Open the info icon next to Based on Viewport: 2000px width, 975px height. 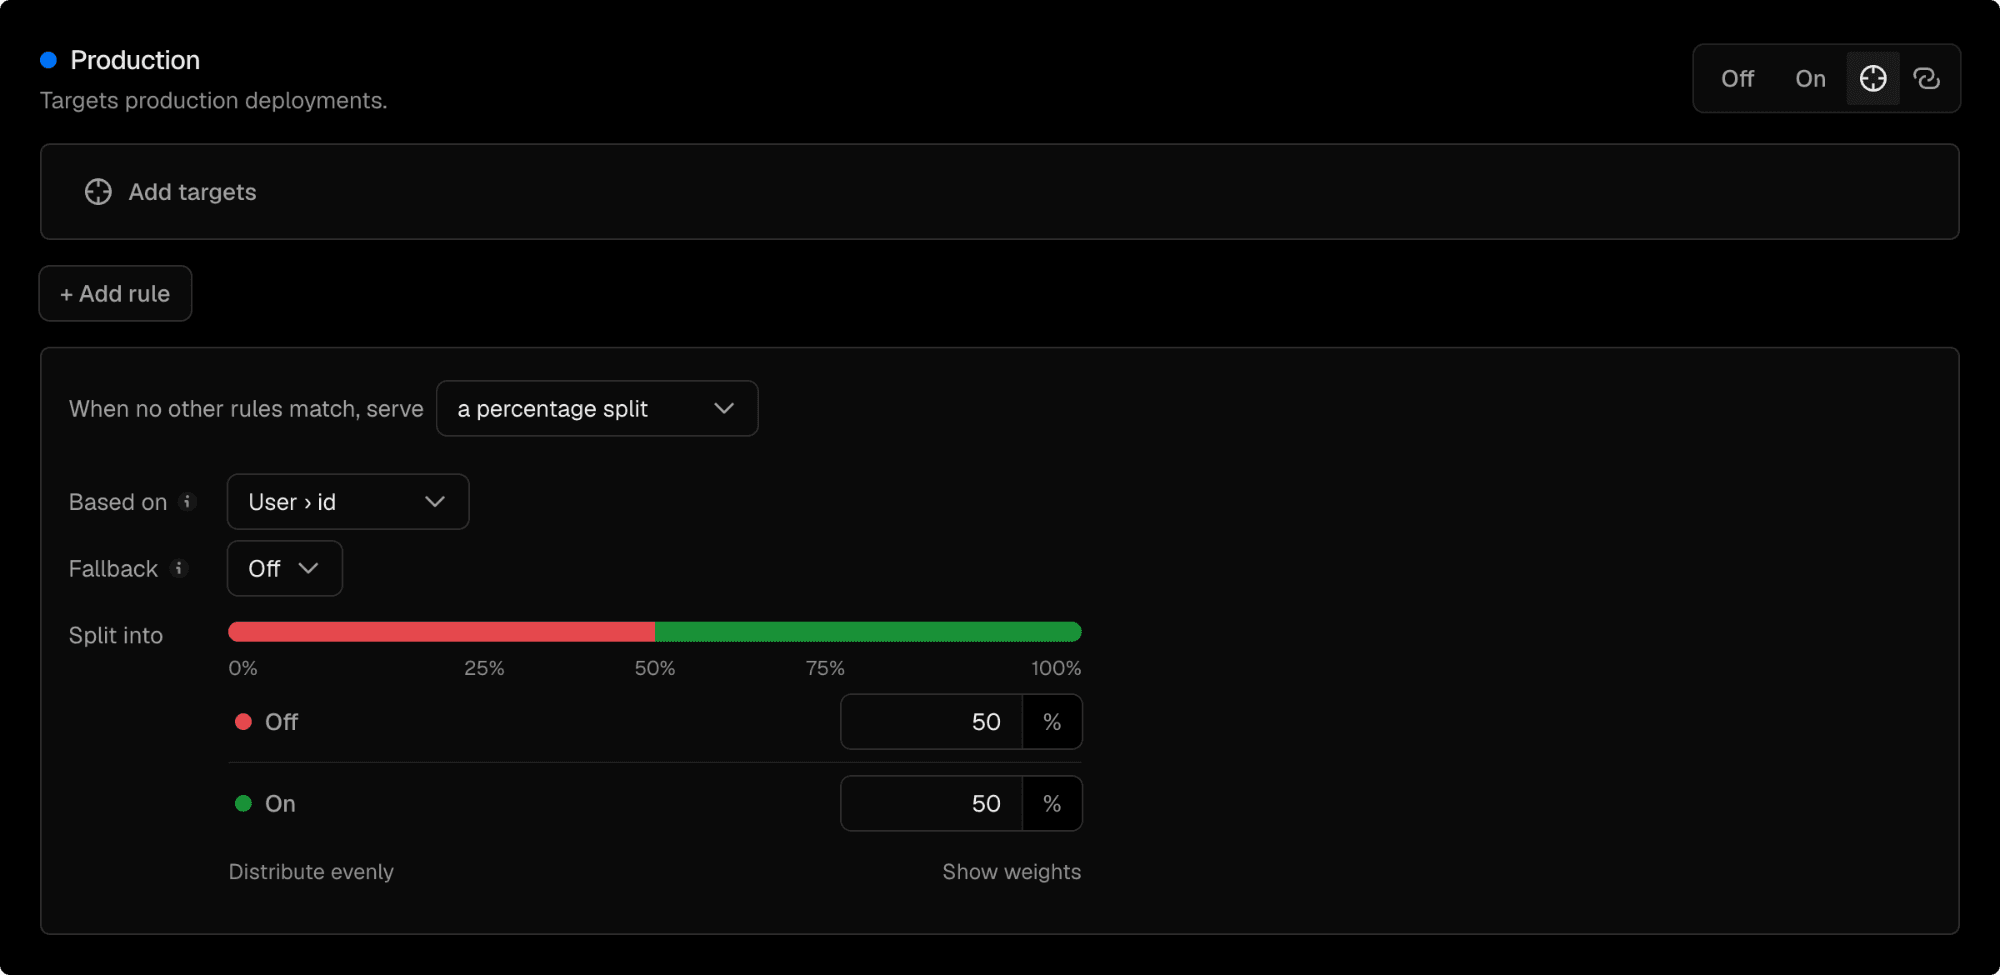pos(187,502)
